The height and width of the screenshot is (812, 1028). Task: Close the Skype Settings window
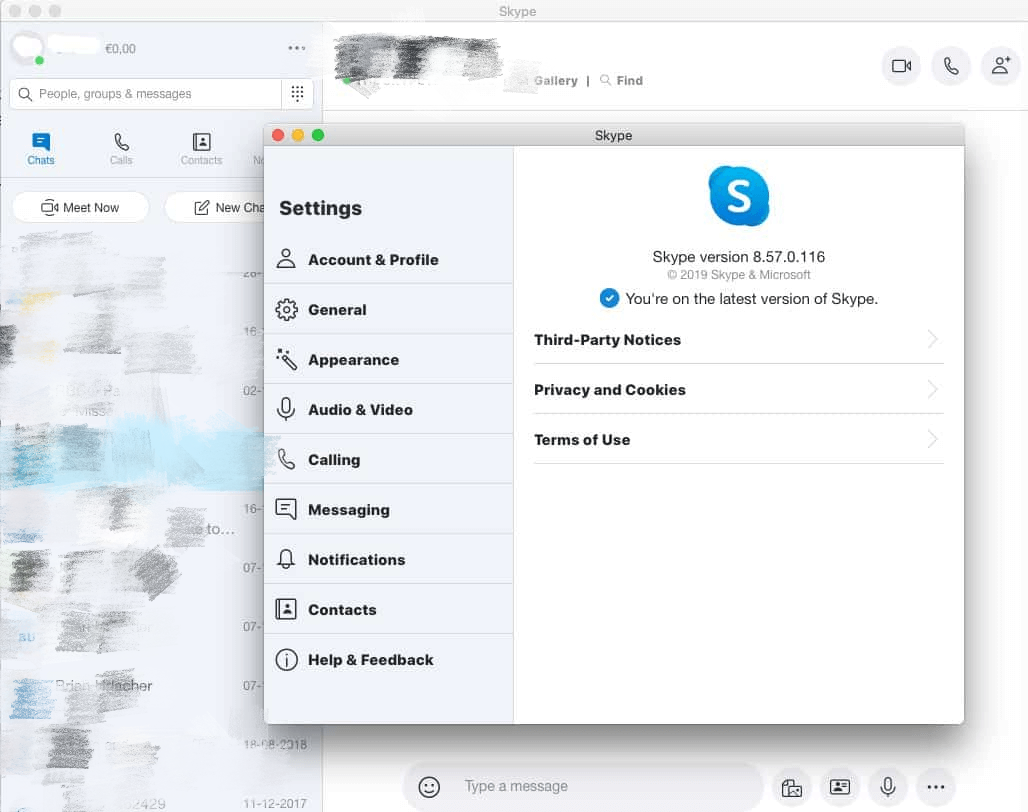click(278, 135)
